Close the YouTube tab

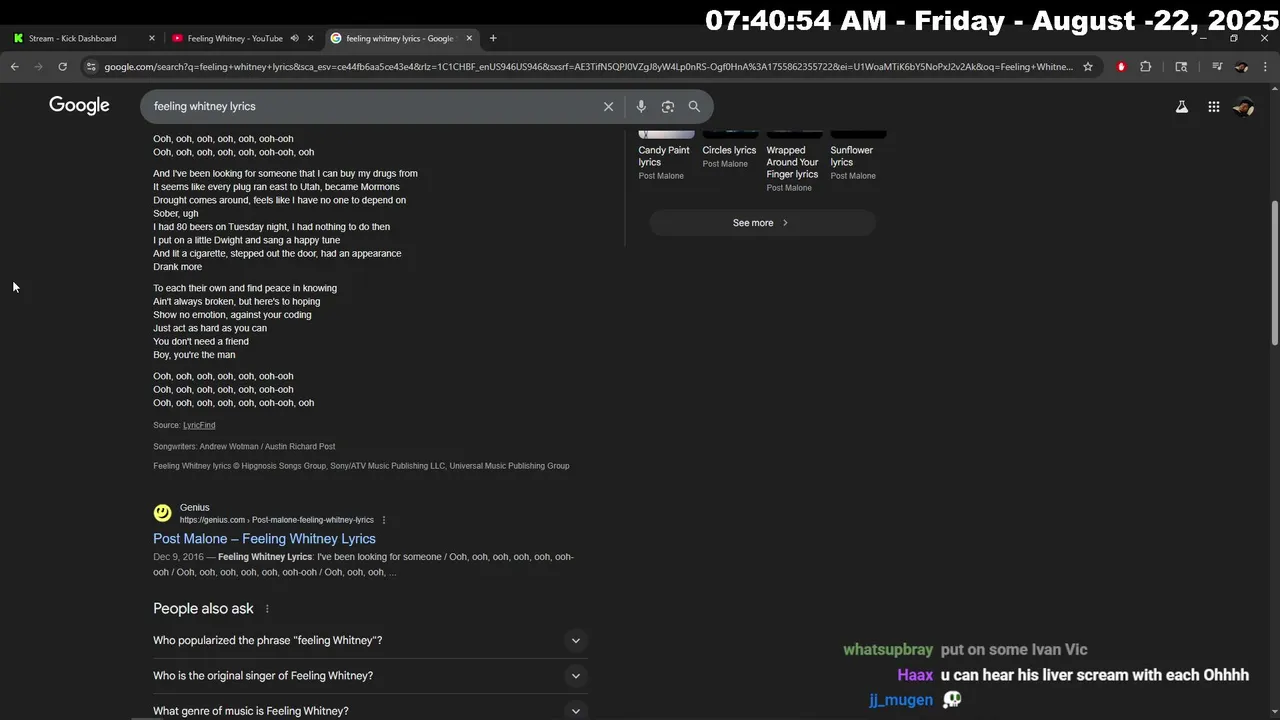[311, 38]
